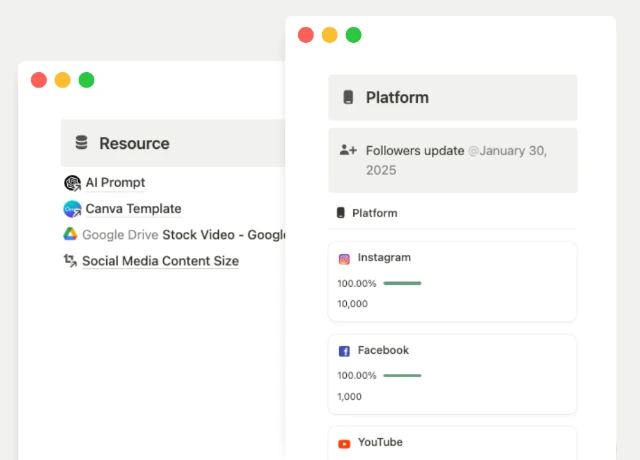Click the Resource database stack icon
This screenshot has height=460, width=640.
[81, 143]
